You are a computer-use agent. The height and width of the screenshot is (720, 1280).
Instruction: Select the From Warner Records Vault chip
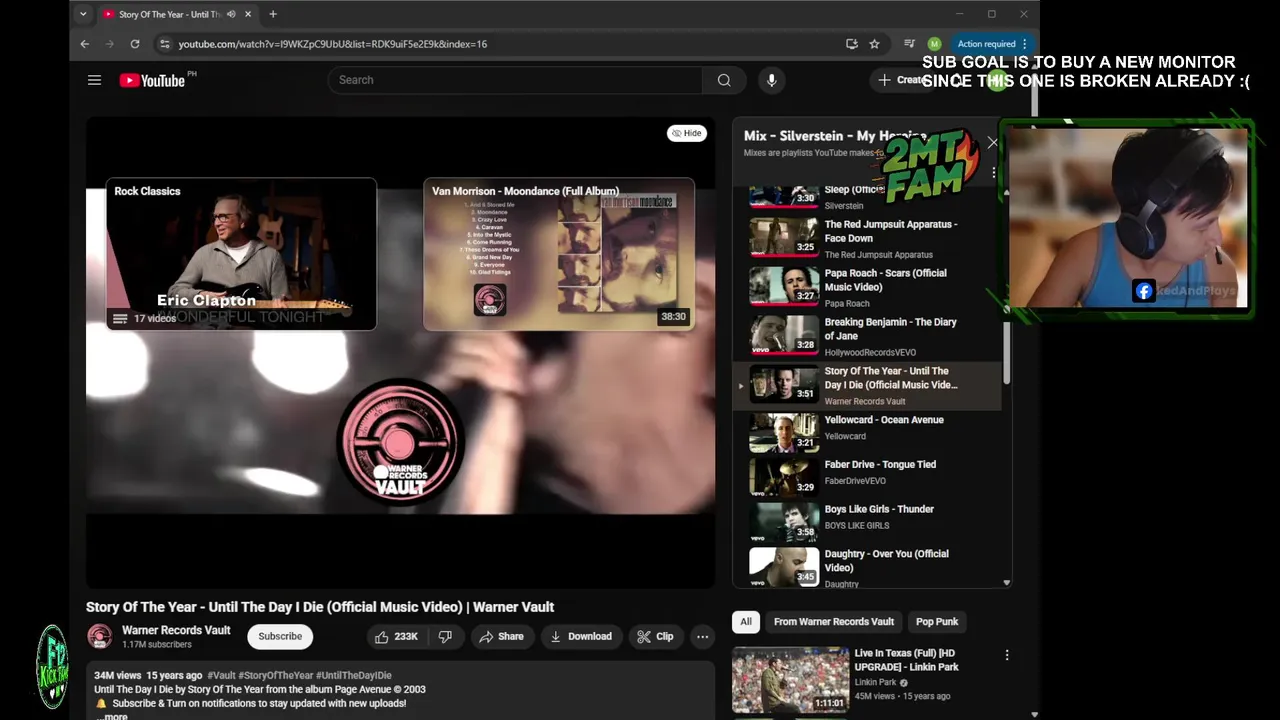834,622
